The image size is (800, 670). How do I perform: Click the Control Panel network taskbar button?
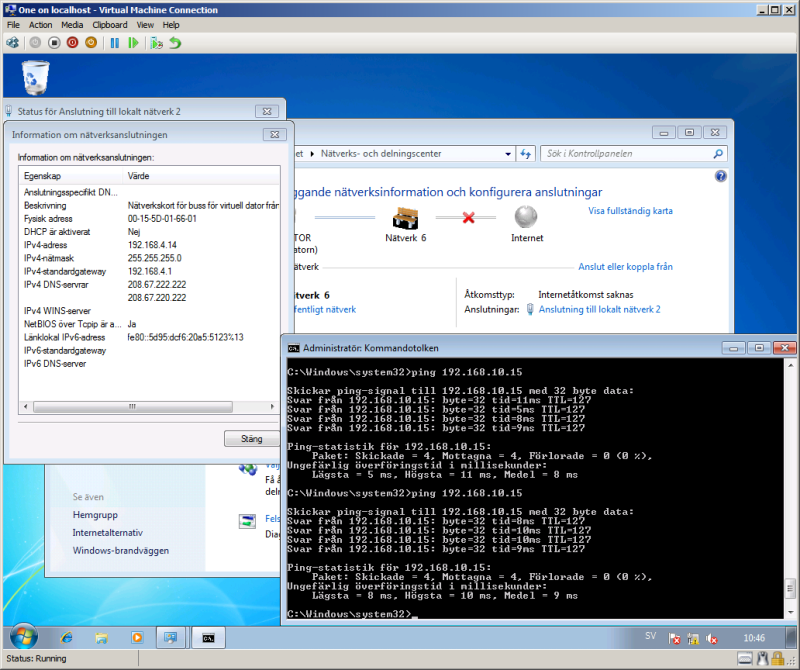point(170,637)
